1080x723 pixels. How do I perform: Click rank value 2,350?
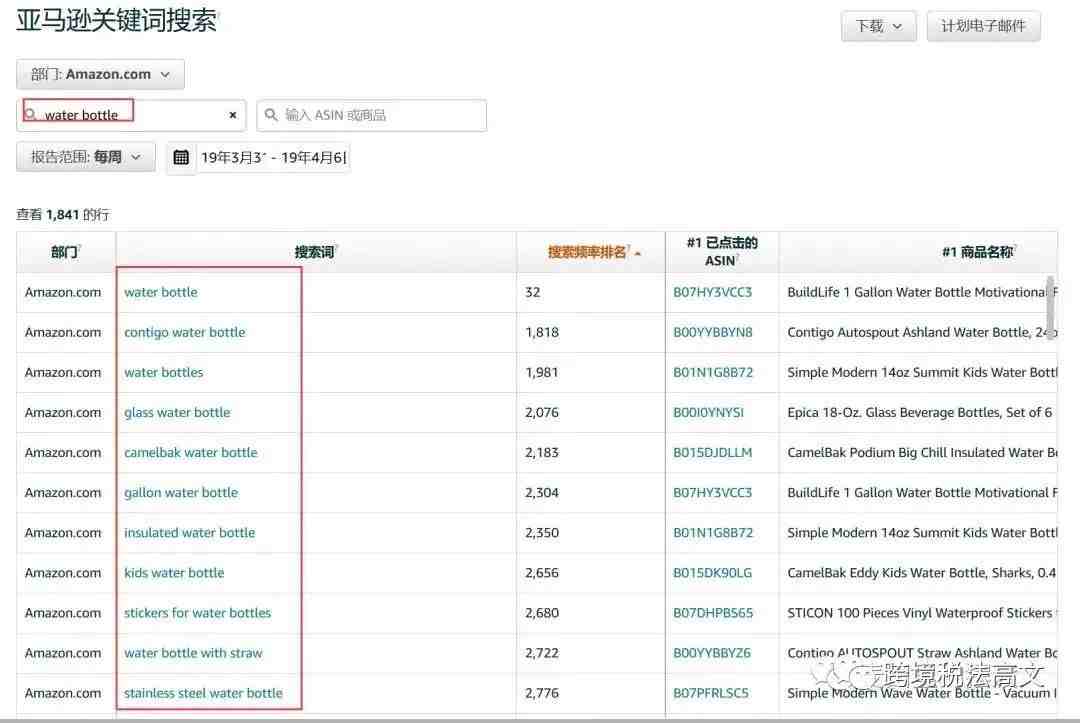pos(542,532)
